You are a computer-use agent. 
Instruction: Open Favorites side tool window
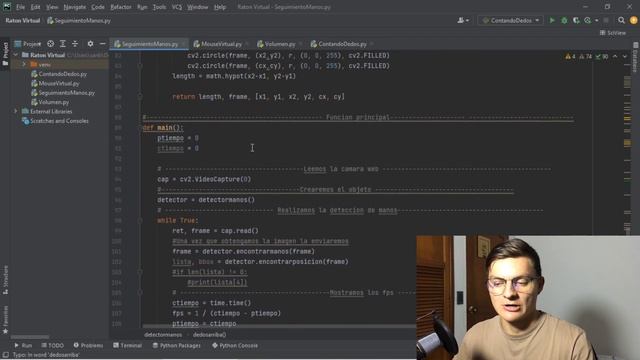click(5, 320)
